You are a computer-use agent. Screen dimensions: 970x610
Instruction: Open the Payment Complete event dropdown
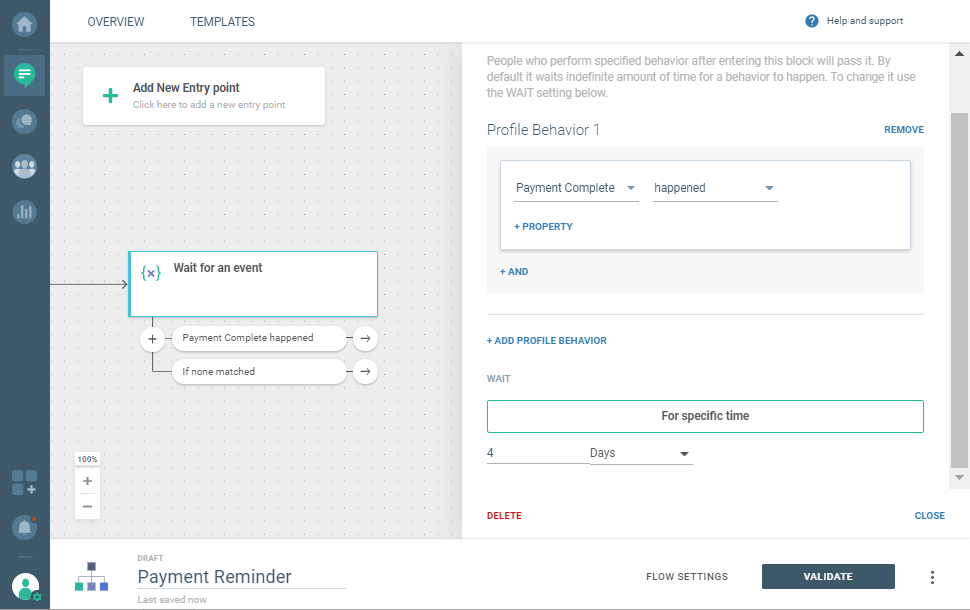(575, 188)
